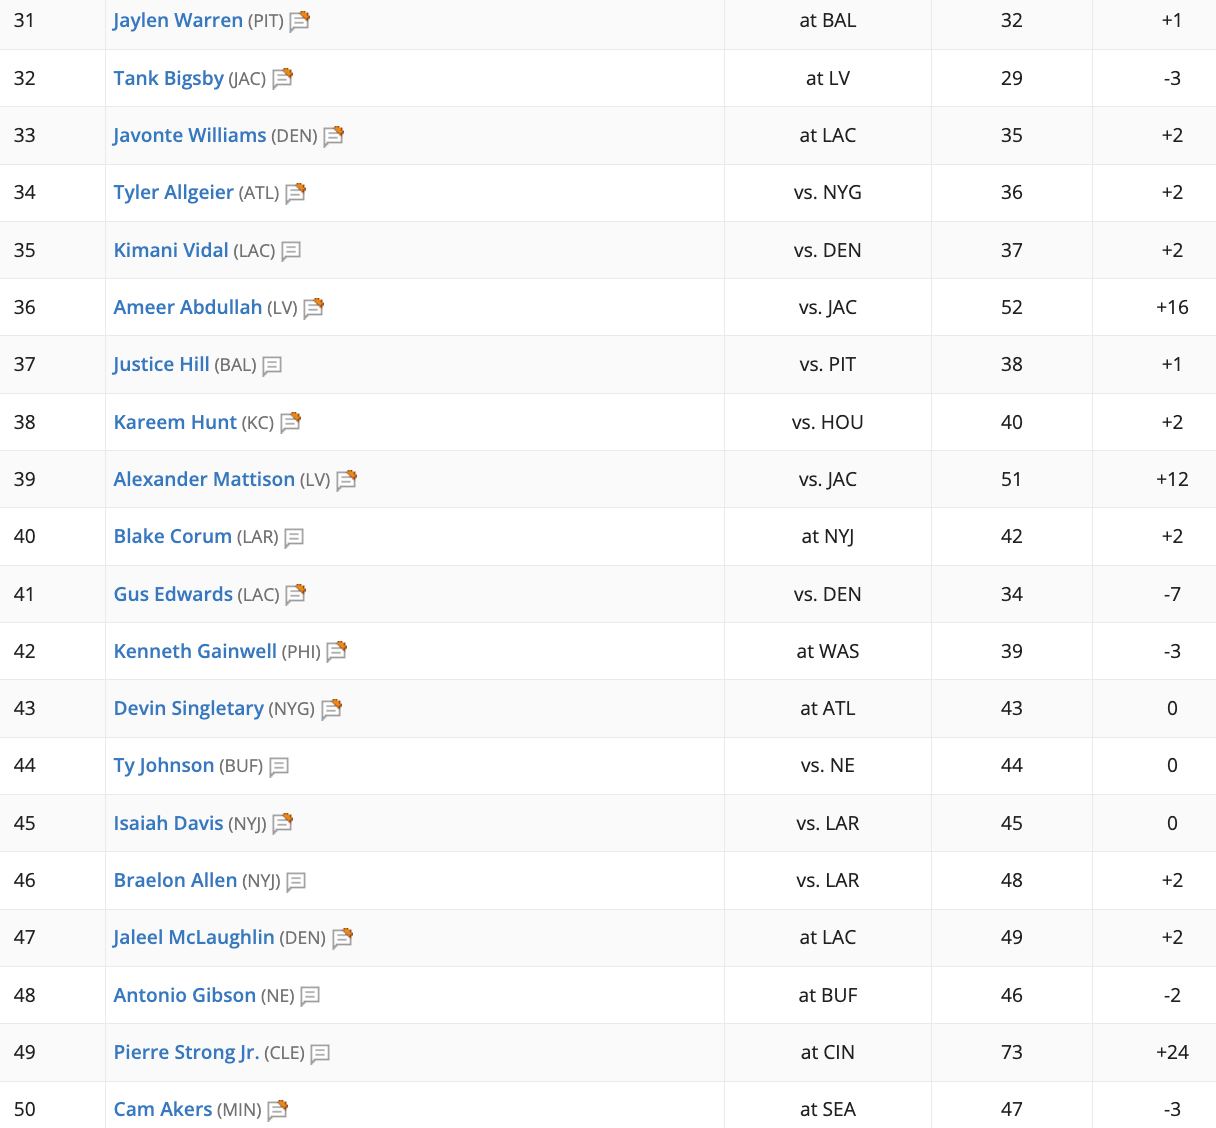
Task: Click Ameer Abdullah's news note icon
Action: 313,308
